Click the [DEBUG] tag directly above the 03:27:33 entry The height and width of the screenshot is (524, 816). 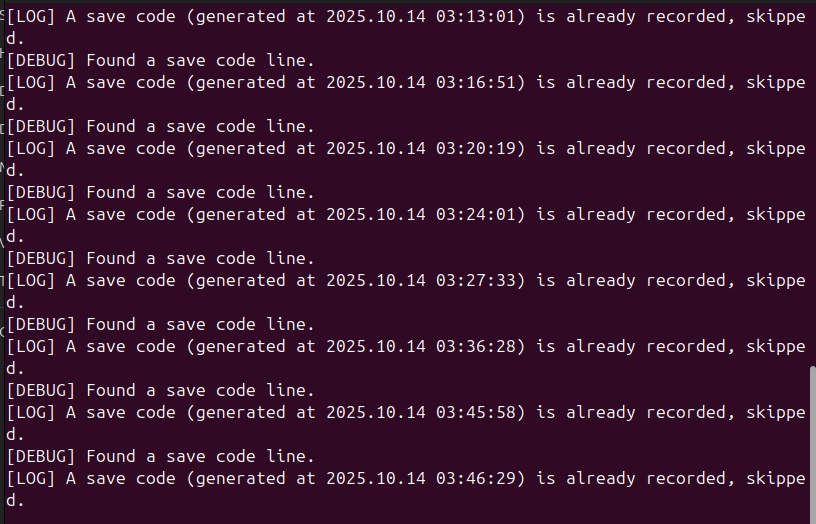[x=41, y=259]
